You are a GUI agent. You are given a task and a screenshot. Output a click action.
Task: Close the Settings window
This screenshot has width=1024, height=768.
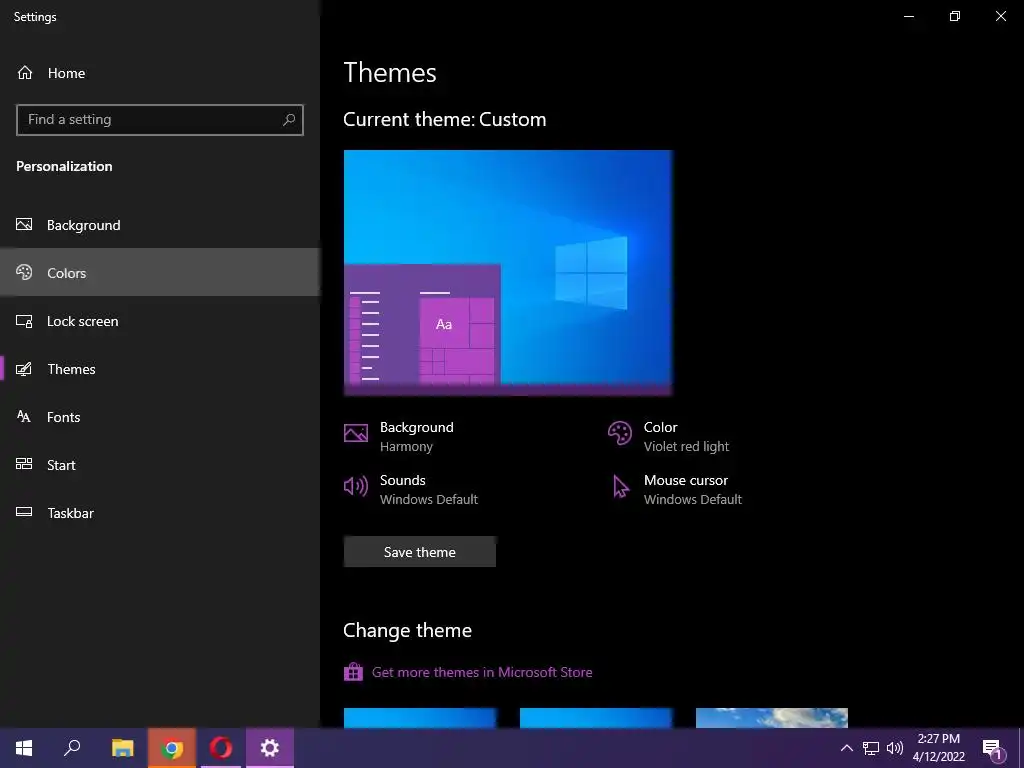(x=1000, y=16)
